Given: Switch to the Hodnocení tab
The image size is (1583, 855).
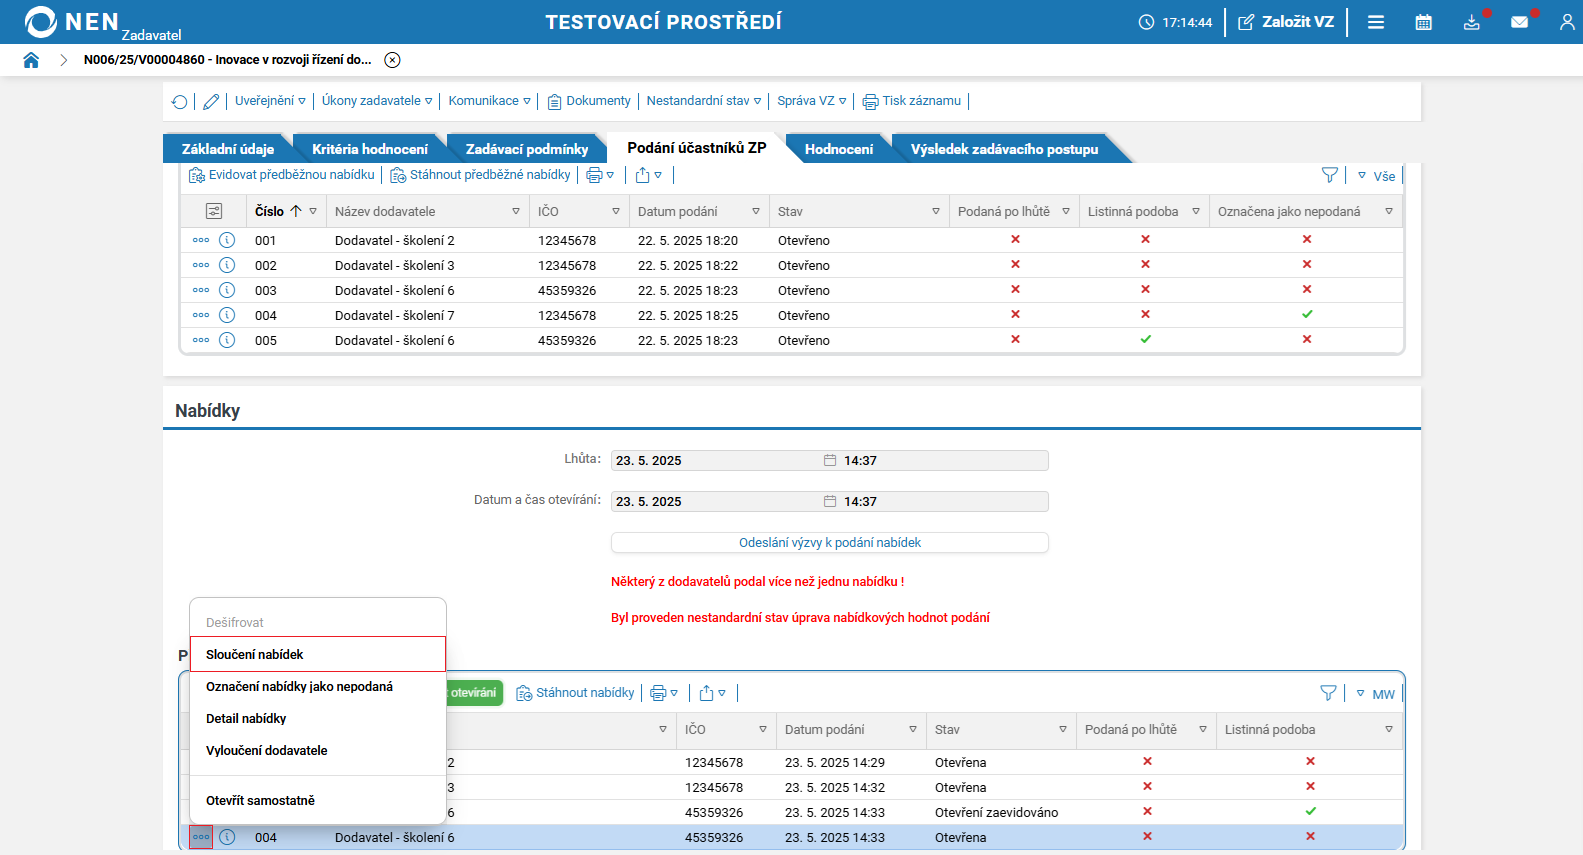Looking at the screenshot, I should tap(838, 149).
